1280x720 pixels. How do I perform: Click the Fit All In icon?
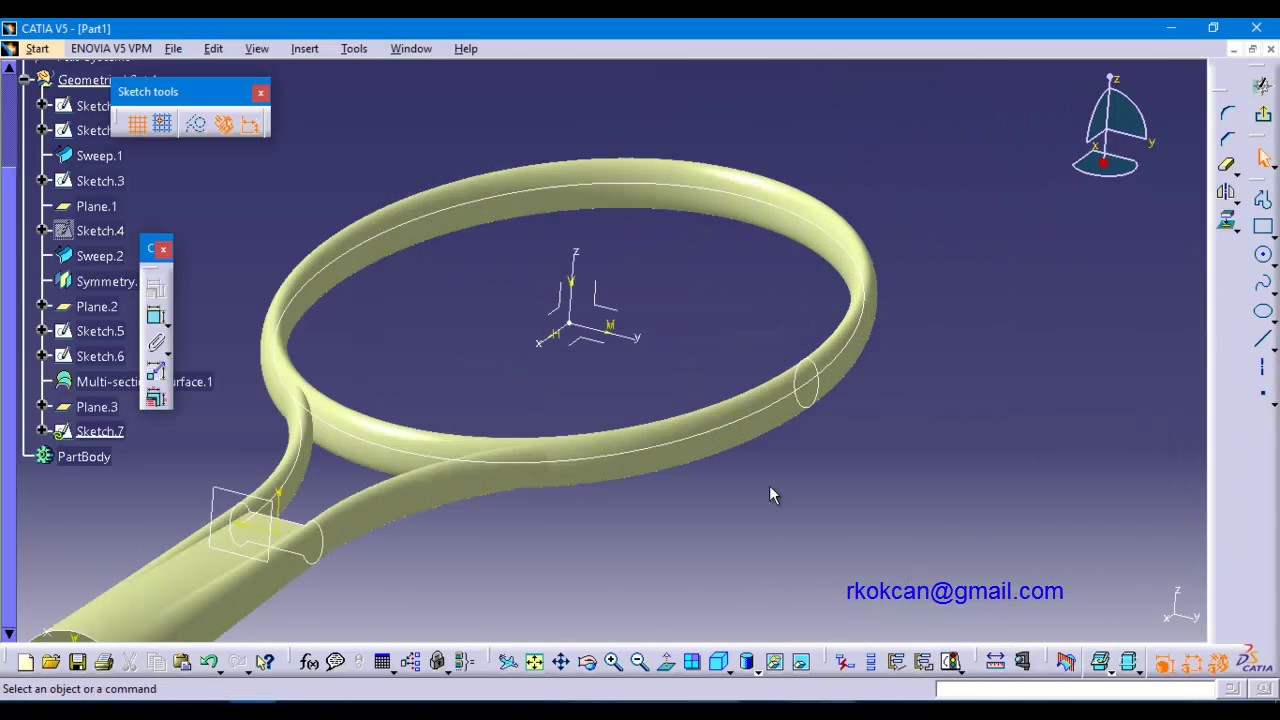(534, 662)
